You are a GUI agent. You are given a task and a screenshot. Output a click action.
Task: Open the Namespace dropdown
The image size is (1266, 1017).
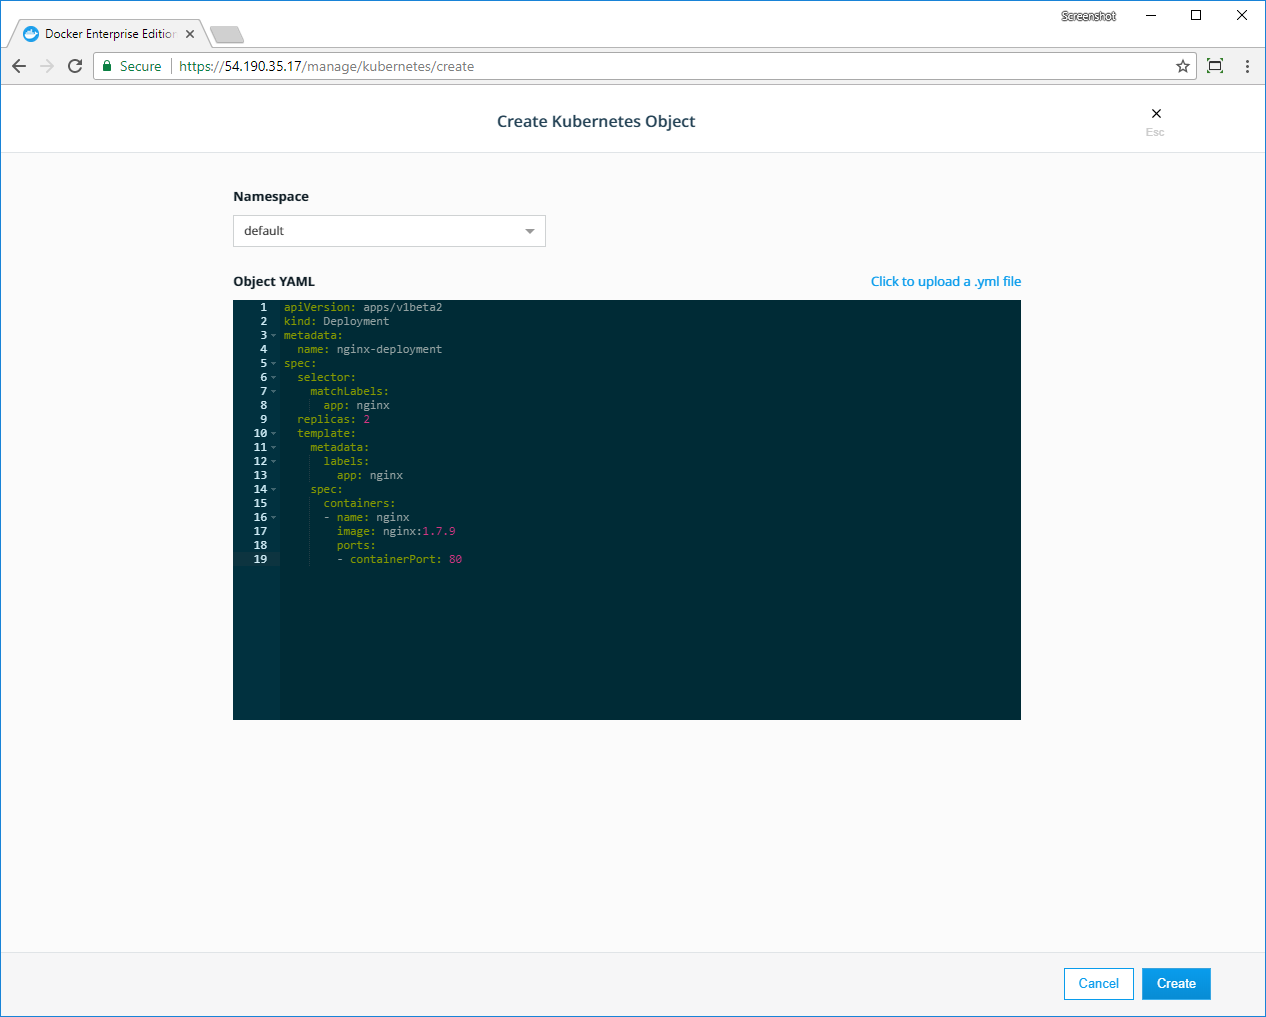coord(389,231)
